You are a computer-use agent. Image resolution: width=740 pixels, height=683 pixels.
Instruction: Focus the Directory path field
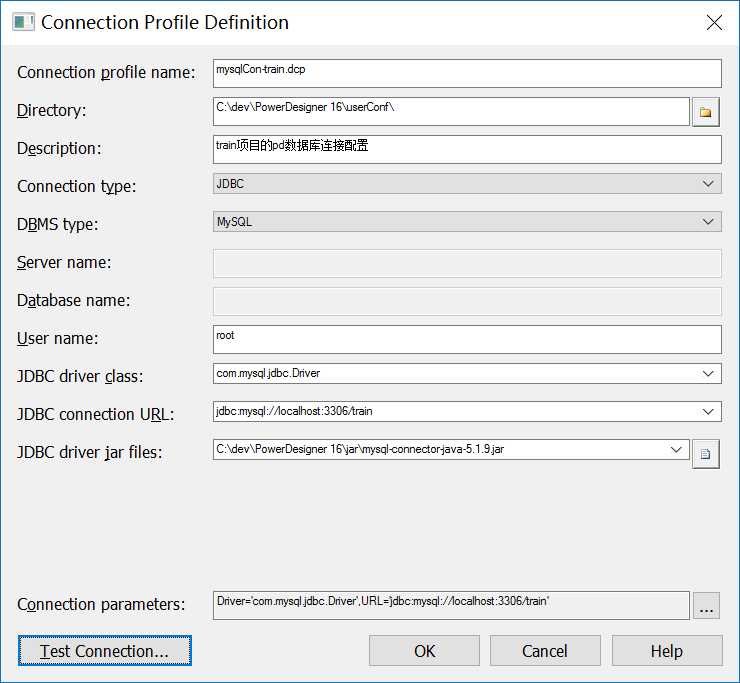coord(451,111)
